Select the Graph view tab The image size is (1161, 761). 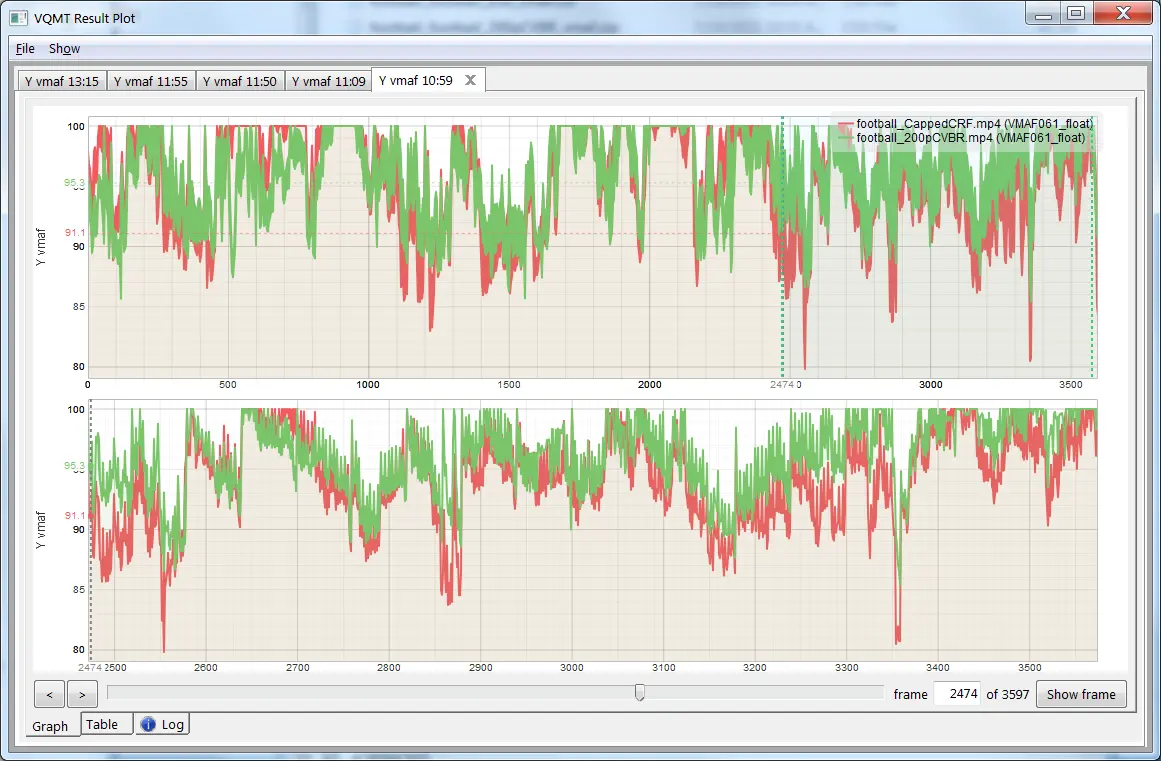(x=50, y=726)
